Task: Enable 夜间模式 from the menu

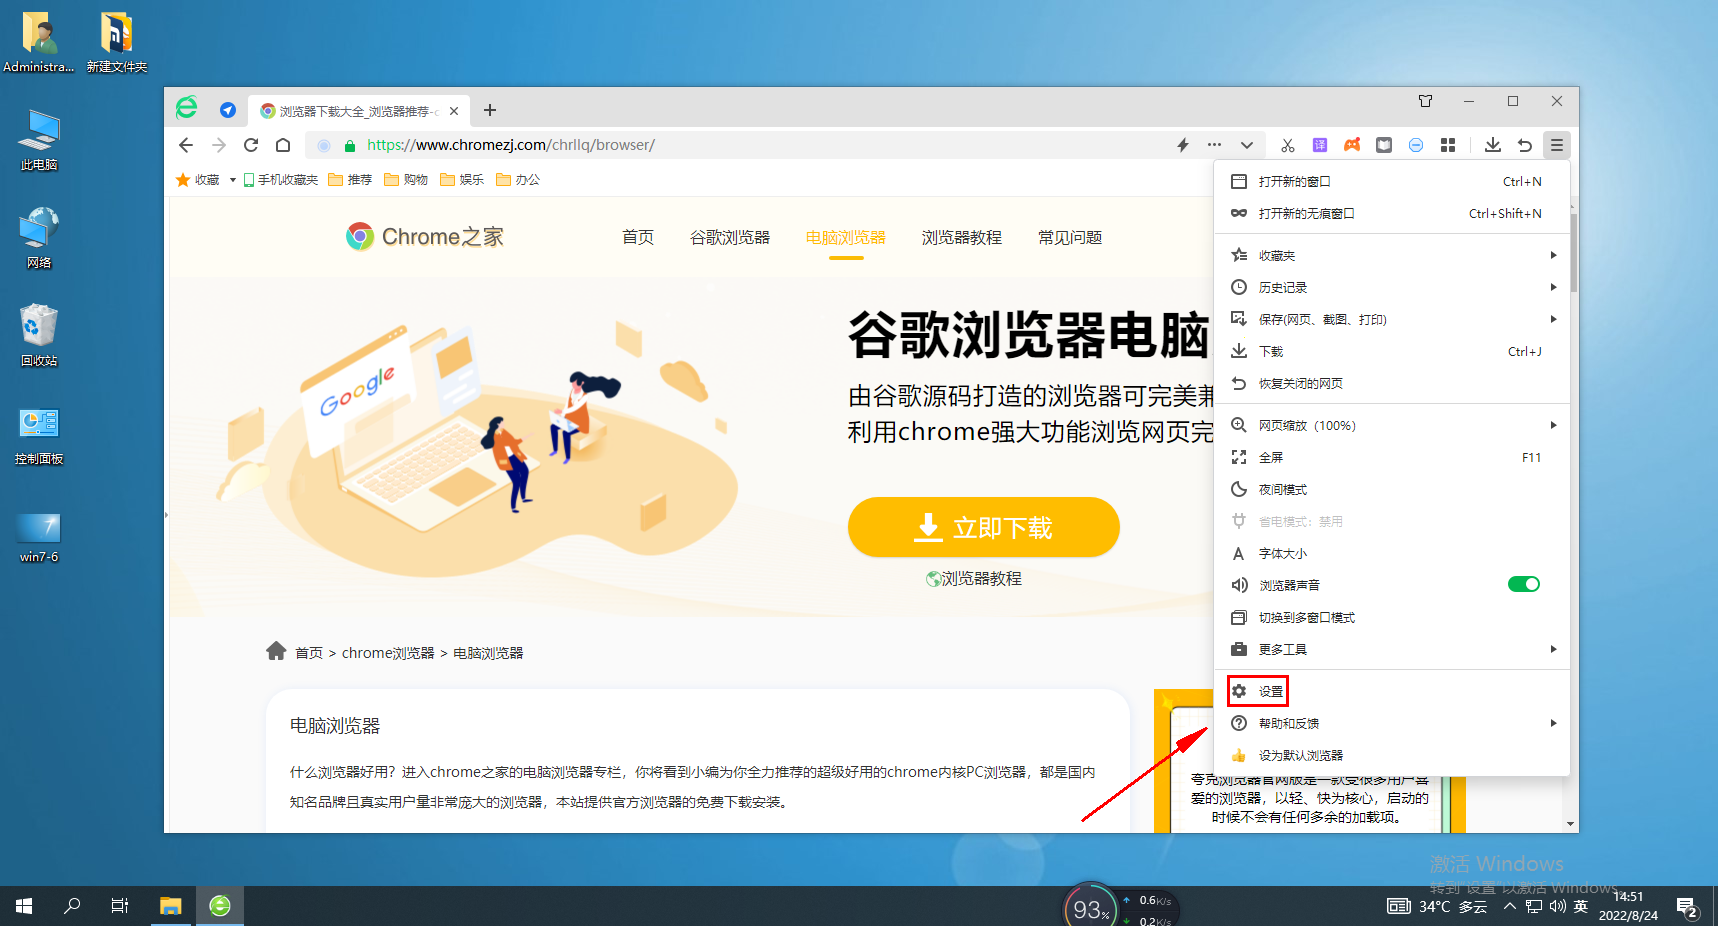Action: 1392,490
